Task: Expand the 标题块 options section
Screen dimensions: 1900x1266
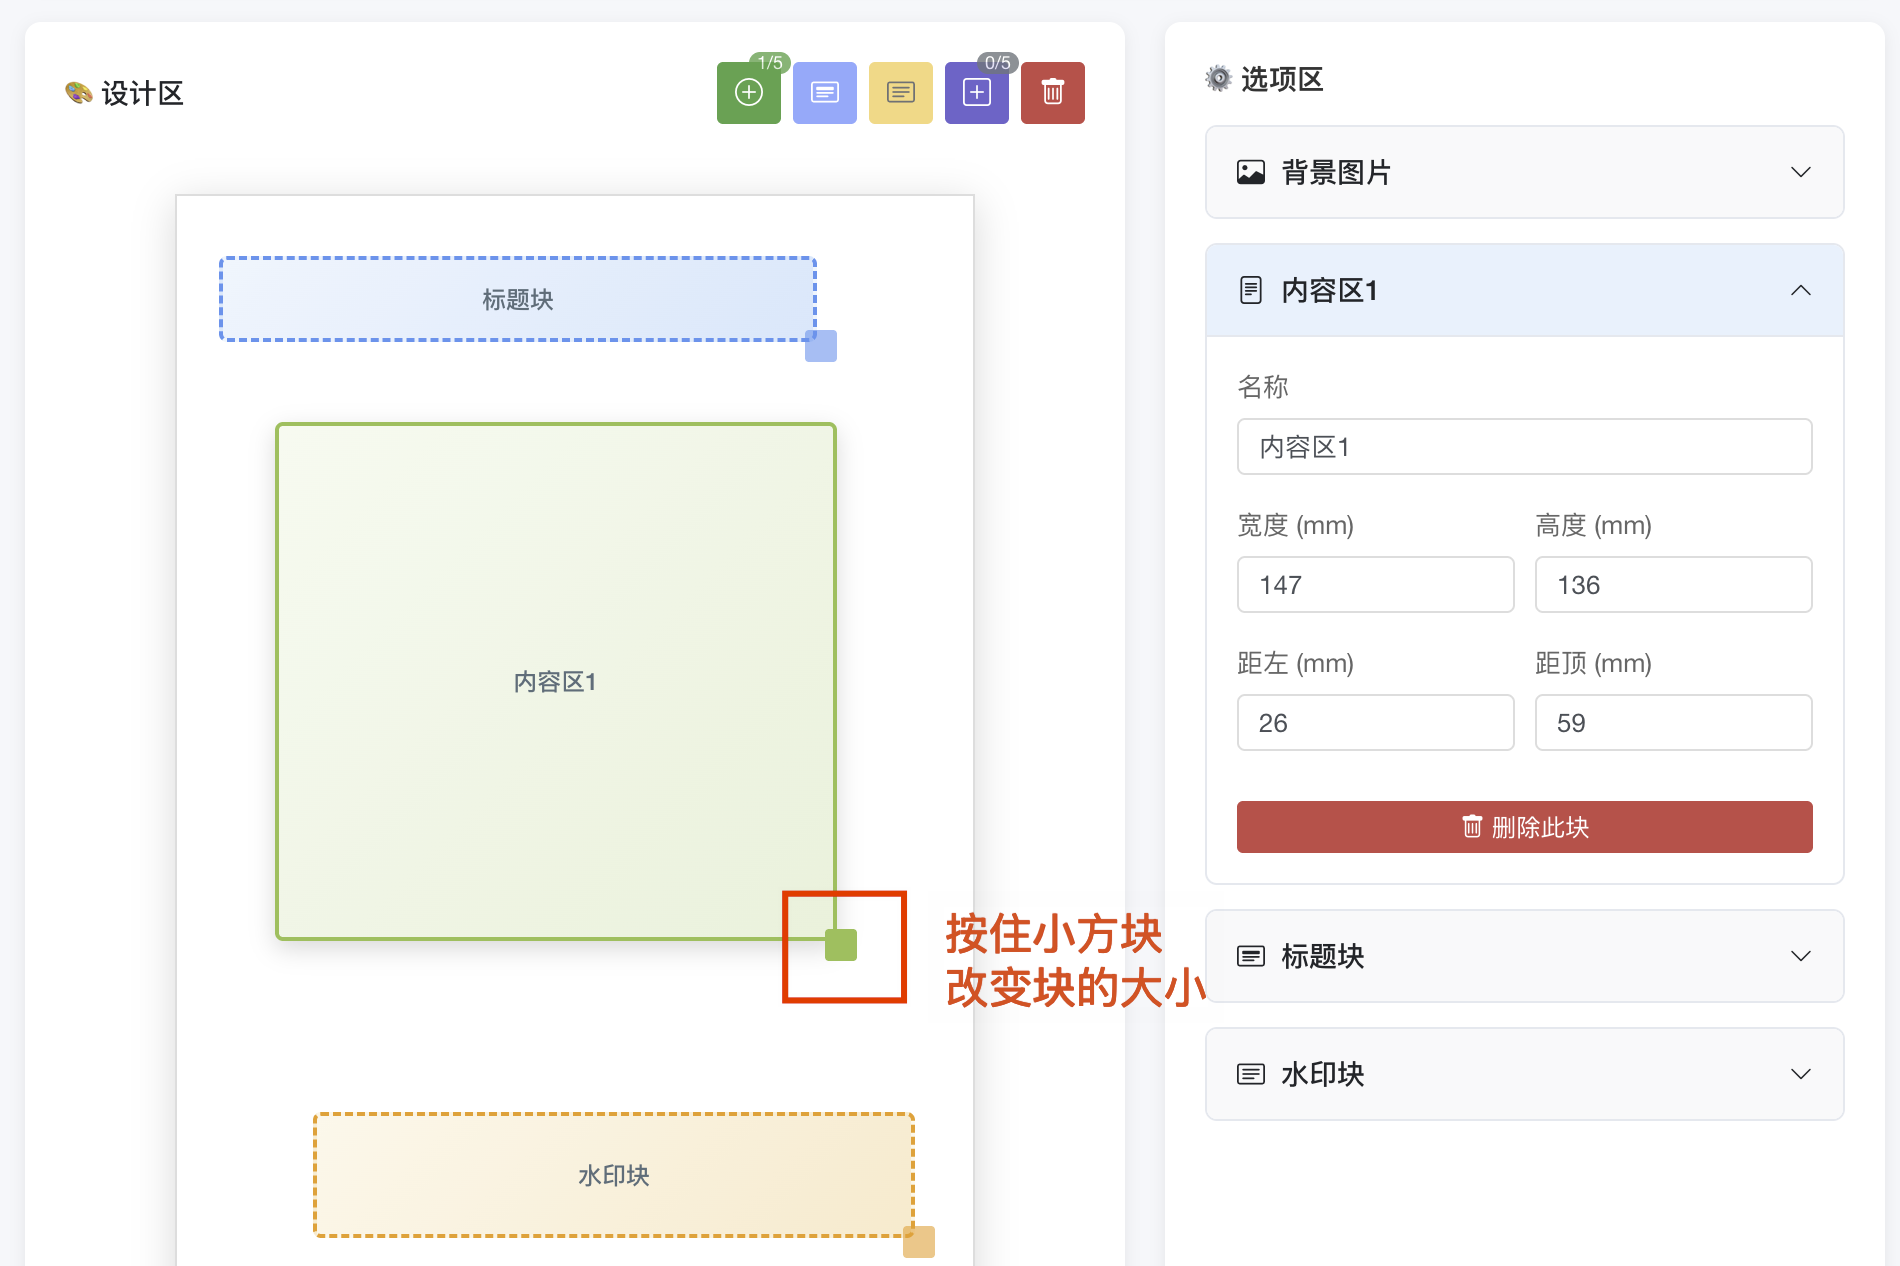Action: 1524,956
